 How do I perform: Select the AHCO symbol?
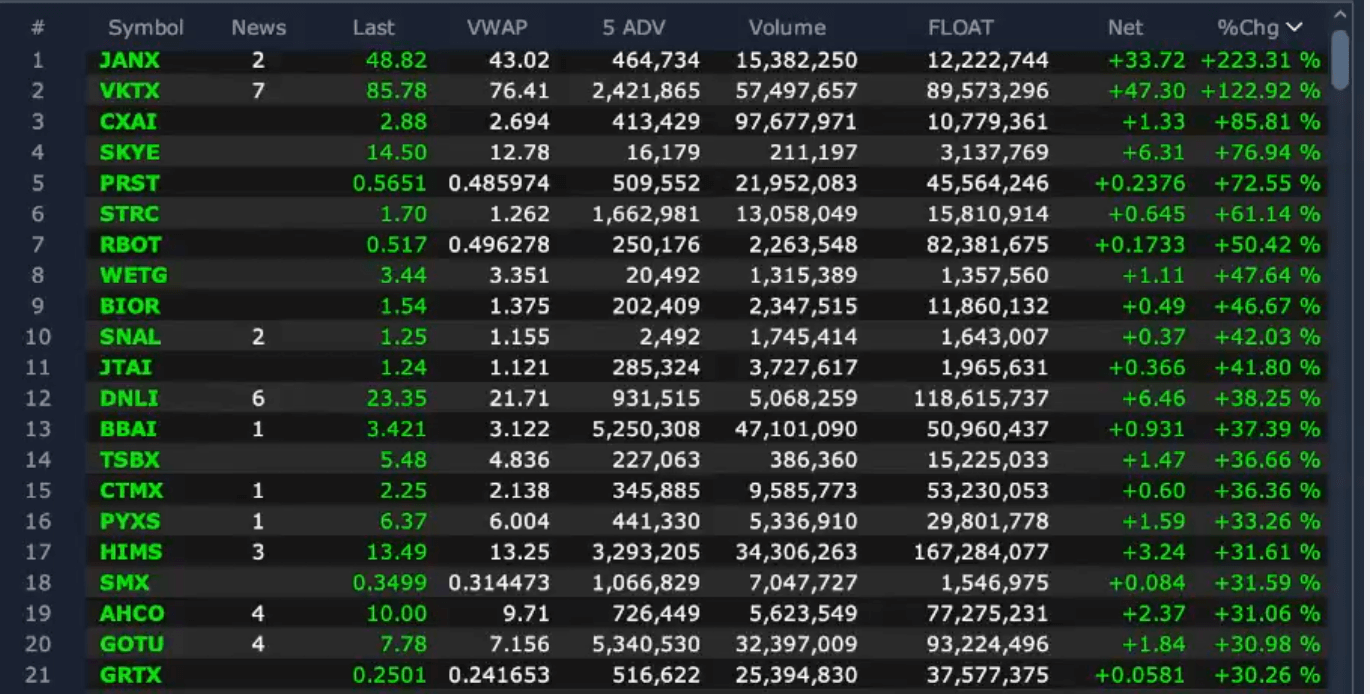[x=132, y=613]
